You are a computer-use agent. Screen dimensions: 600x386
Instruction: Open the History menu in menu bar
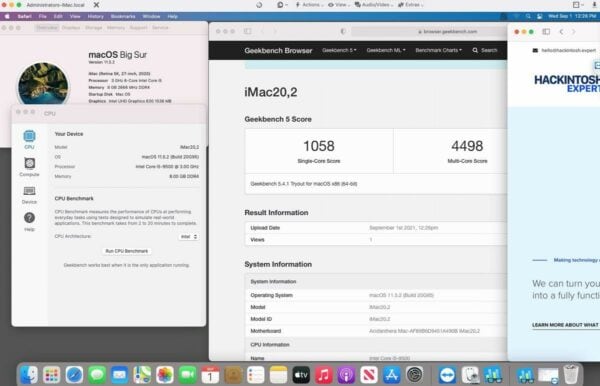(x=96, y=16)
